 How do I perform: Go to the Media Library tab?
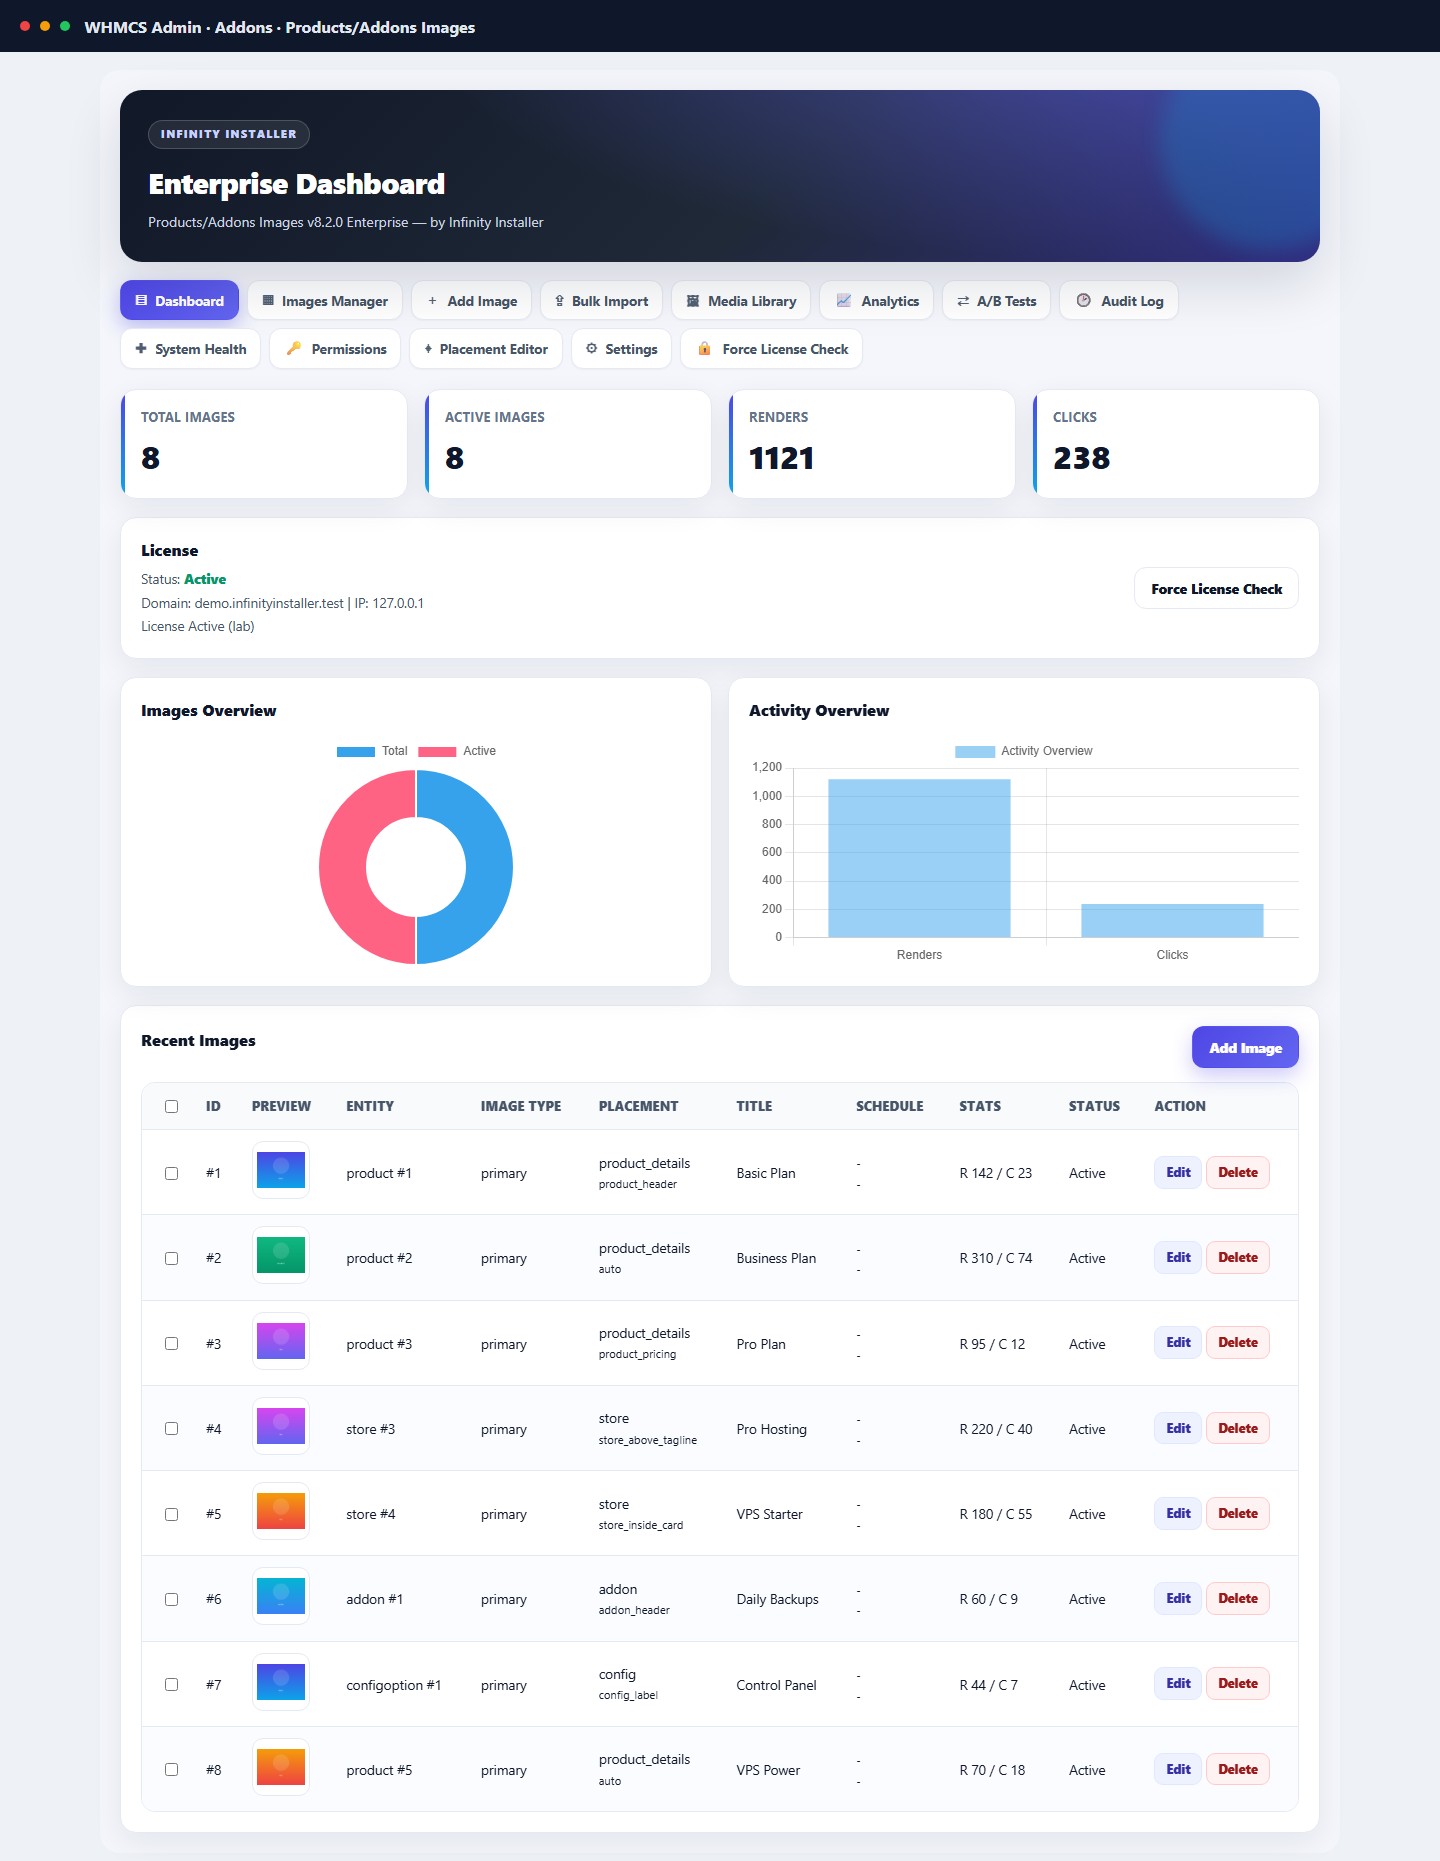coord(741,300)
